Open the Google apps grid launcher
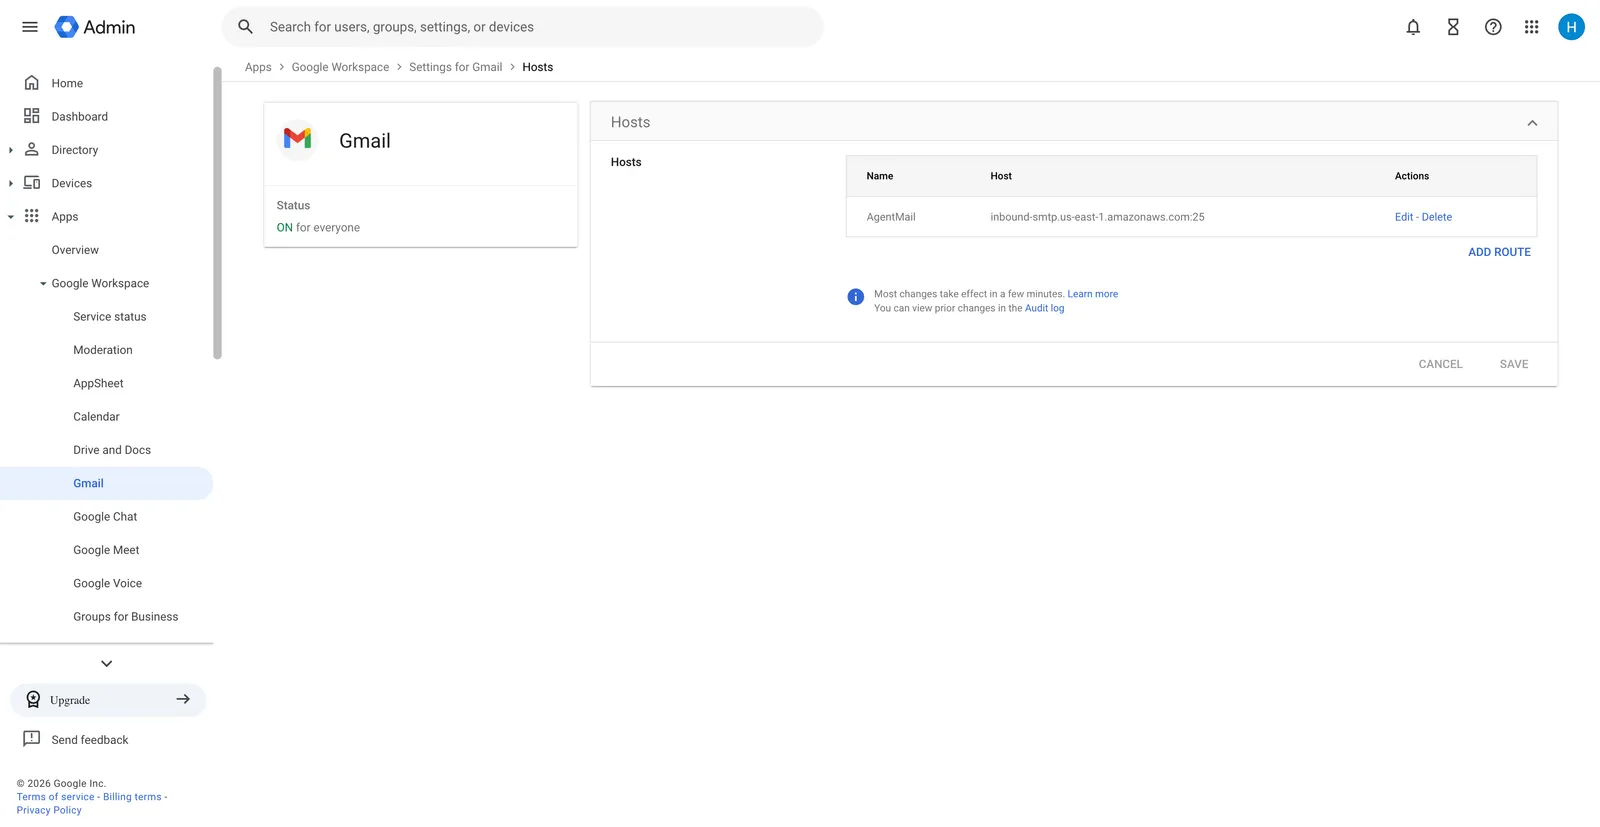 tap(1531, 27)
